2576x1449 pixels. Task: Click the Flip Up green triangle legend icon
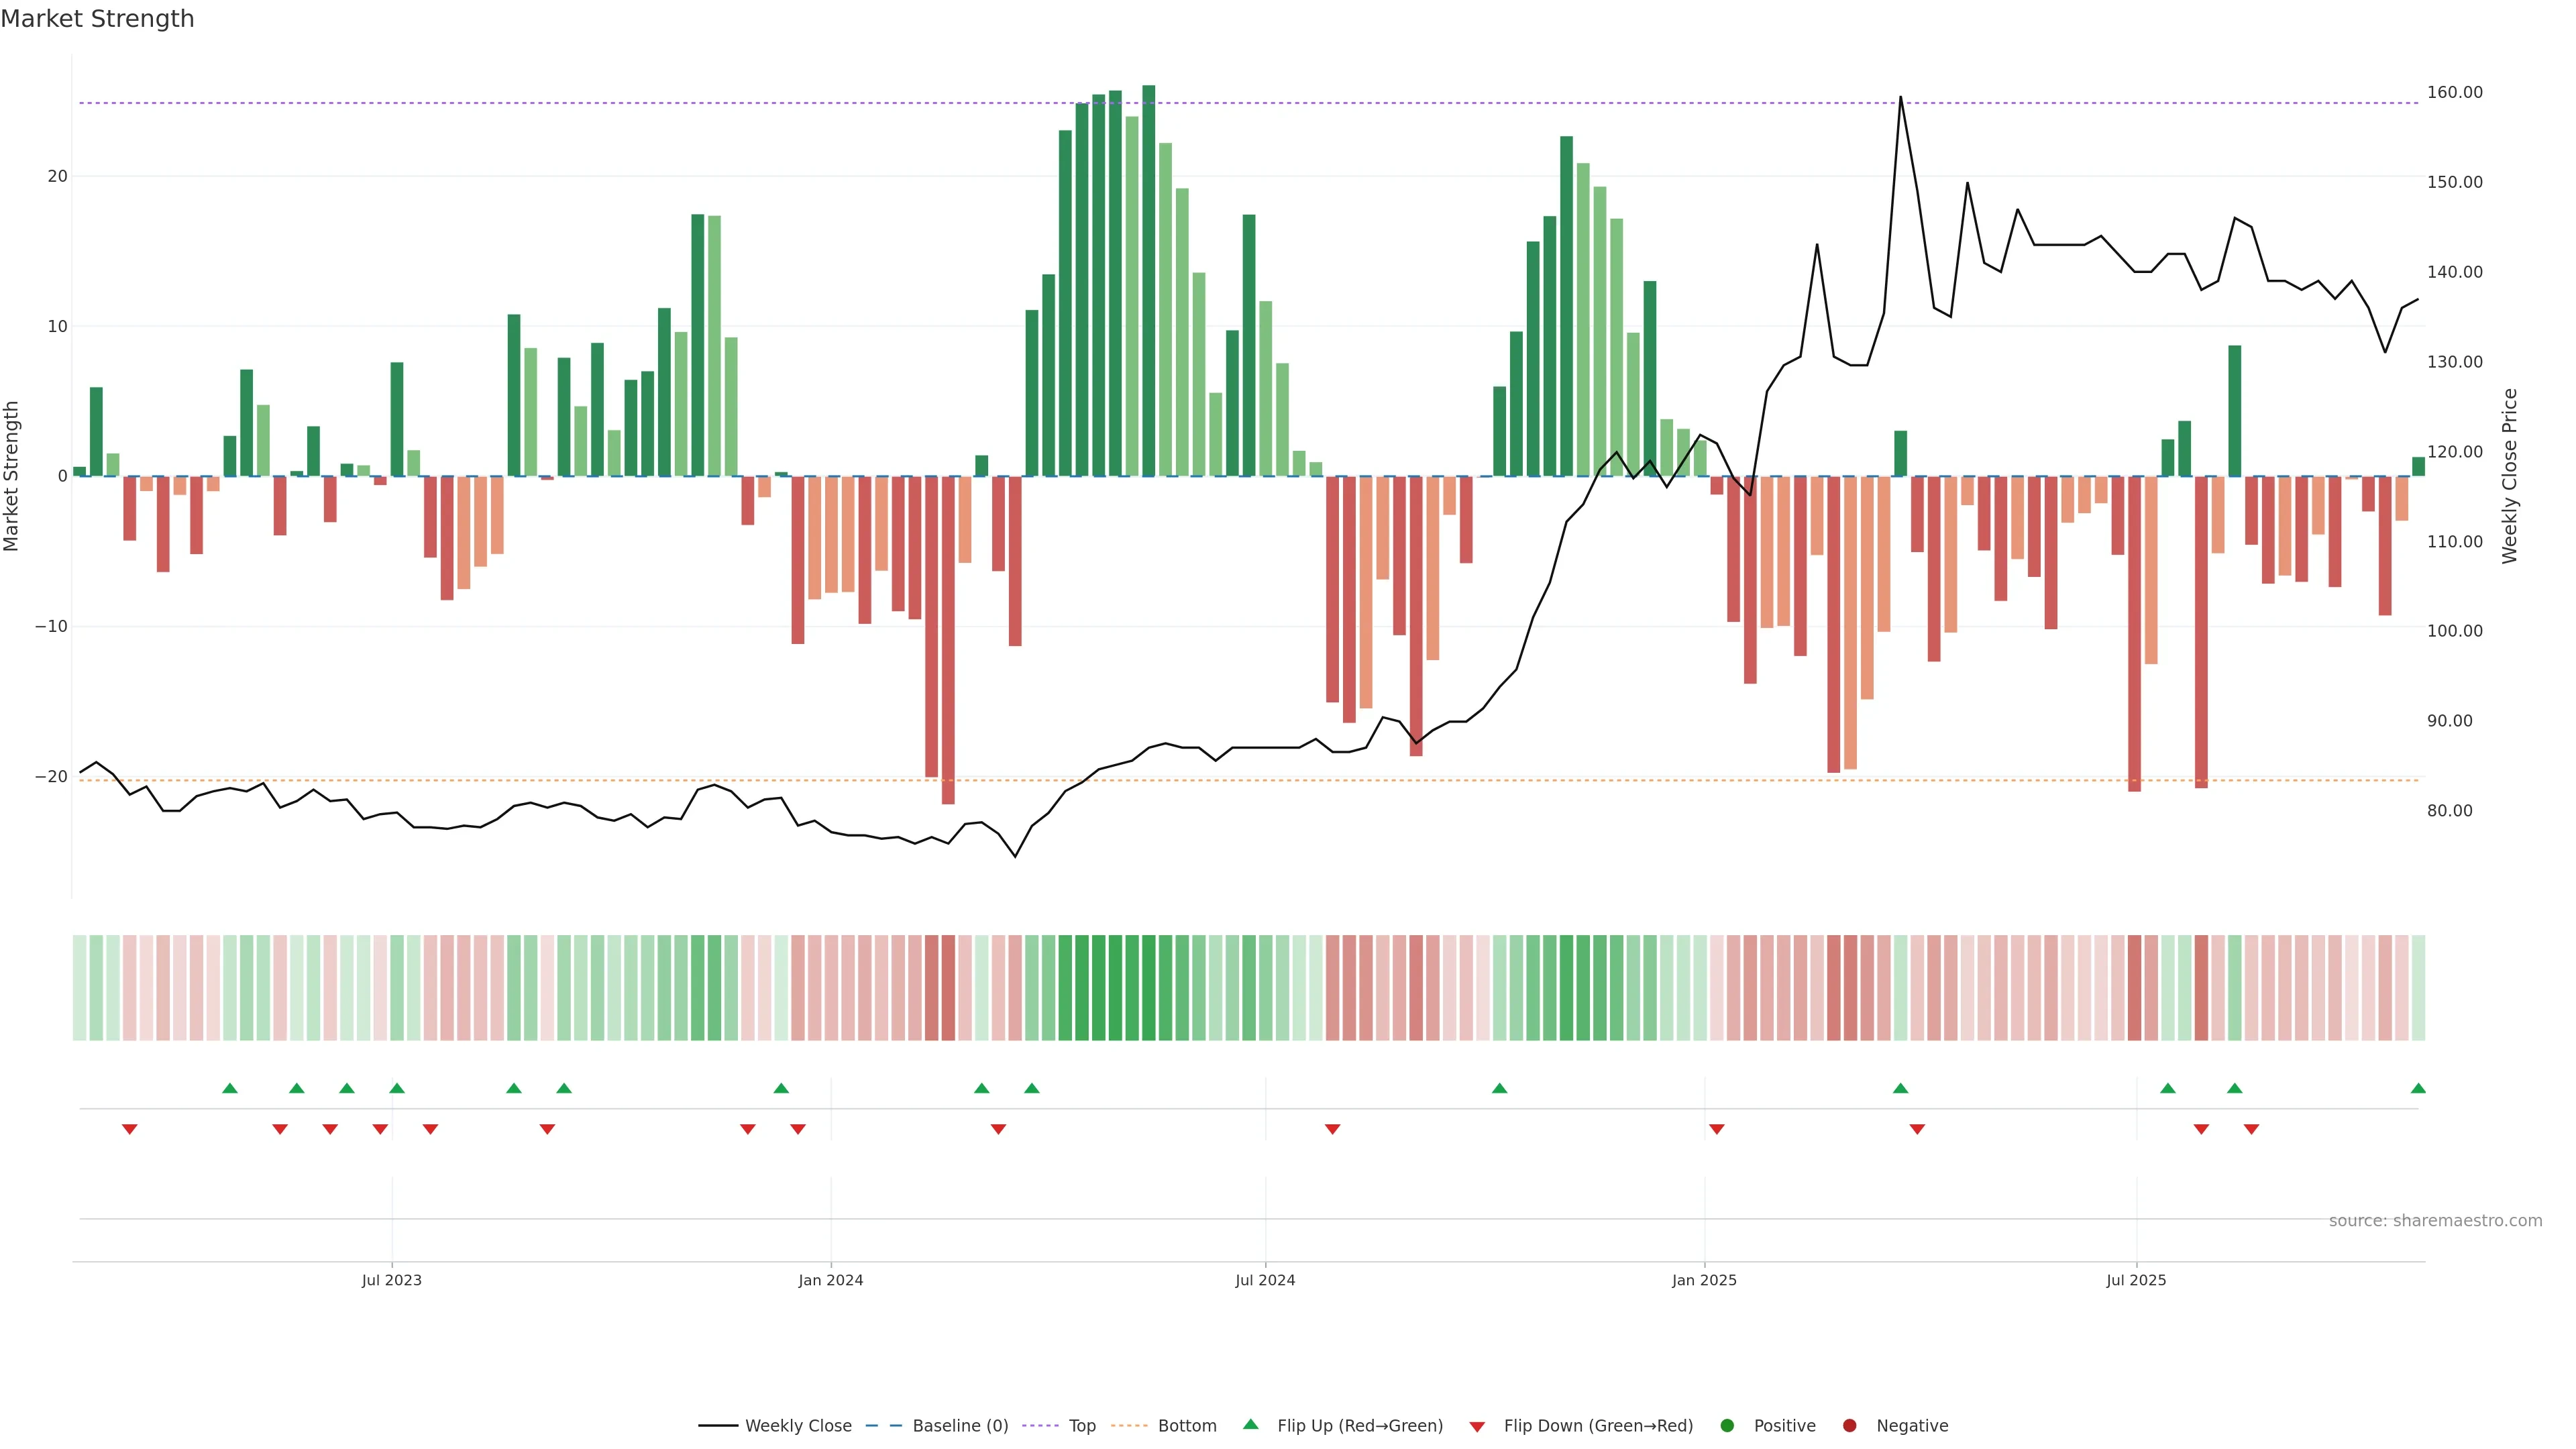pyautogui.click(x=1250, y=1424)
